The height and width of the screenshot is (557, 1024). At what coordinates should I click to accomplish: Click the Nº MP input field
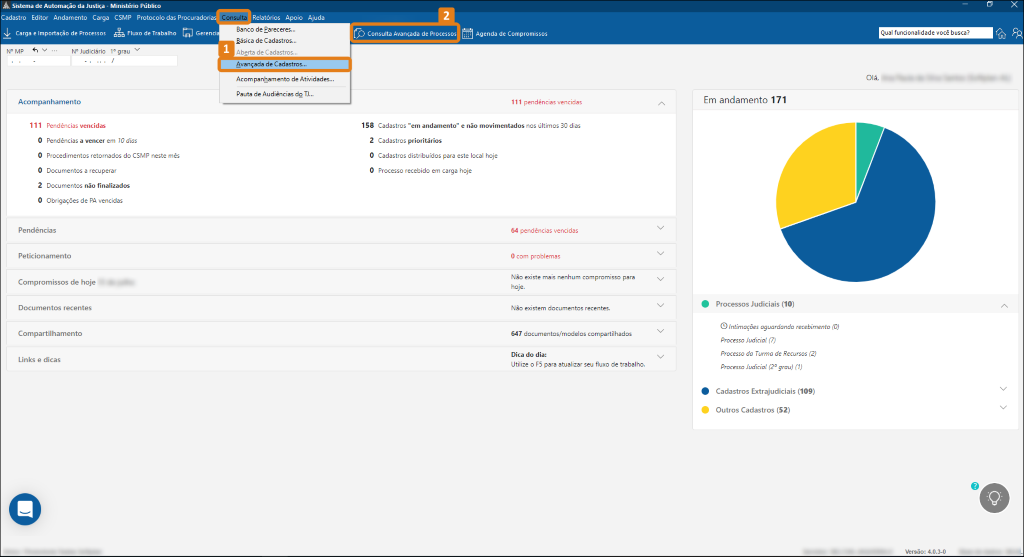(39, 61)
